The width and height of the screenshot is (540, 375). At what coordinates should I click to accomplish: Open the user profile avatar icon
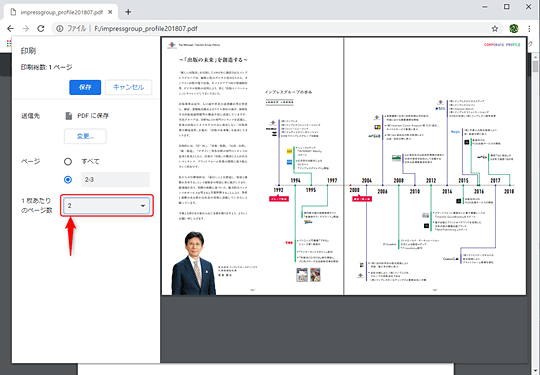click(514, 29)
